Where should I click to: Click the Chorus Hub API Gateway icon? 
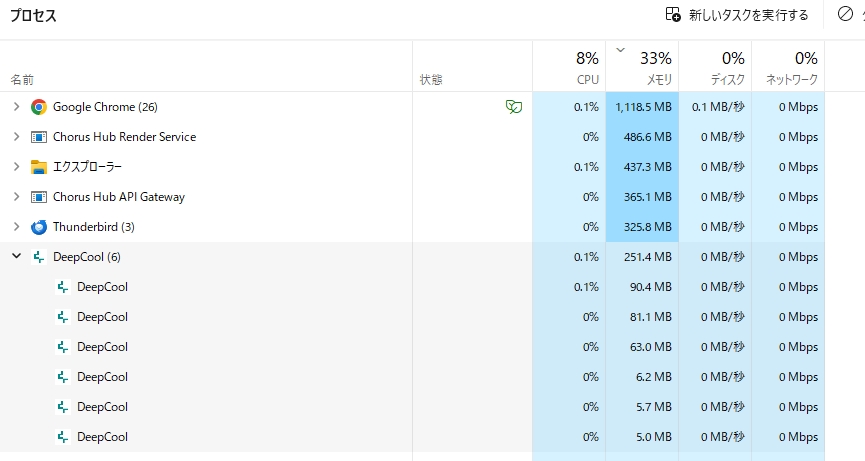[x=39, y=197]
